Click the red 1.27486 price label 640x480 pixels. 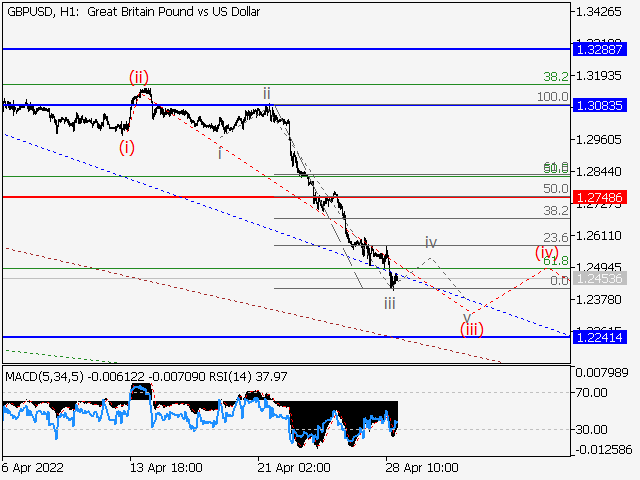600,197
